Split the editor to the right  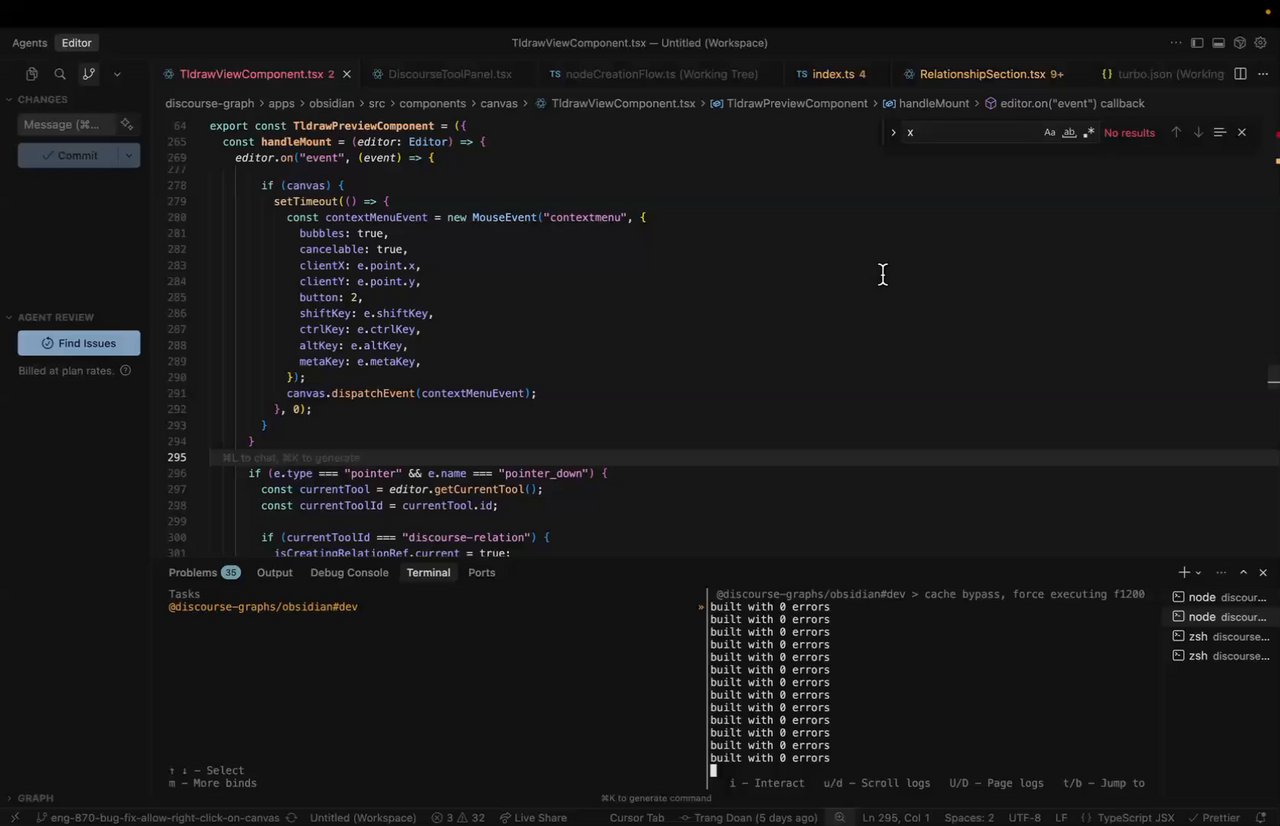[1240, 74]
